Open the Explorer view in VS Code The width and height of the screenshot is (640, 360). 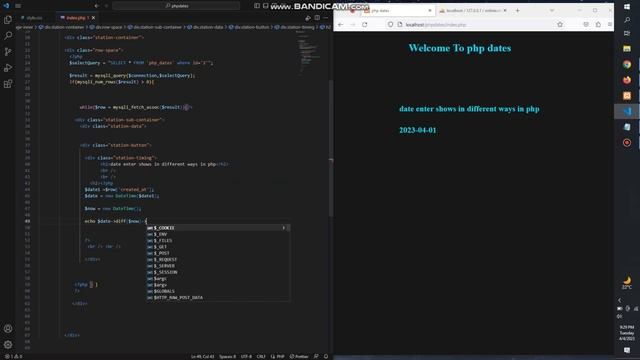click(8, 20)
